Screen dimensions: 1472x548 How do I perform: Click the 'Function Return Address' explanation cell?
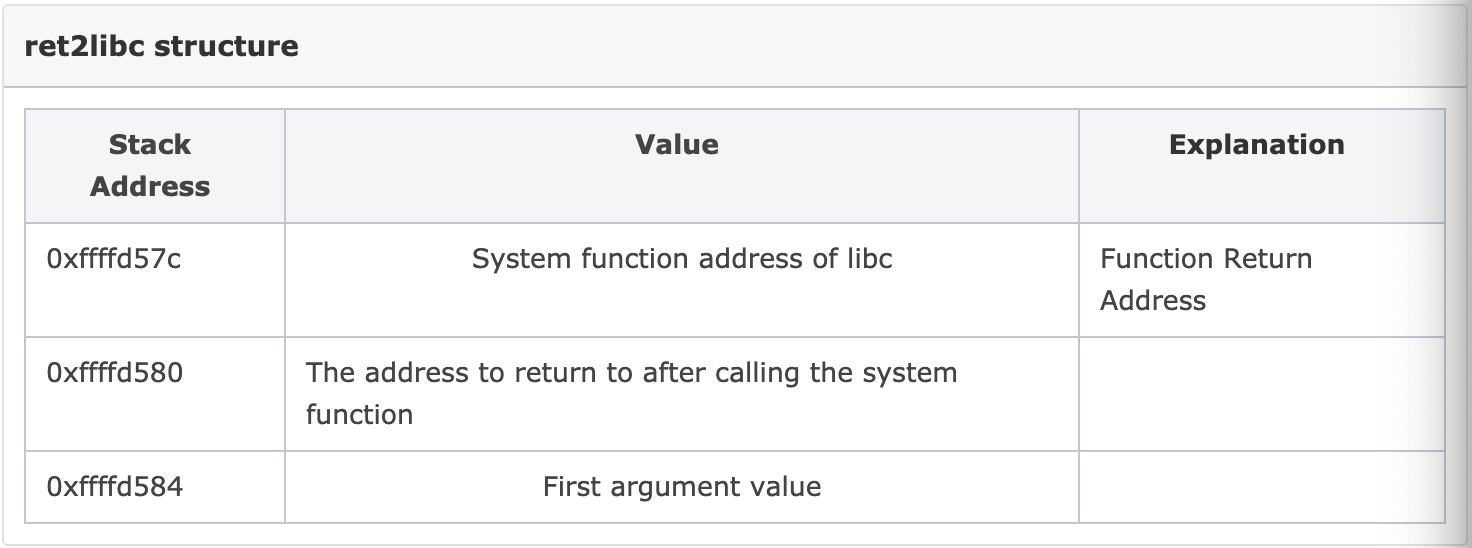point(1262,280)
